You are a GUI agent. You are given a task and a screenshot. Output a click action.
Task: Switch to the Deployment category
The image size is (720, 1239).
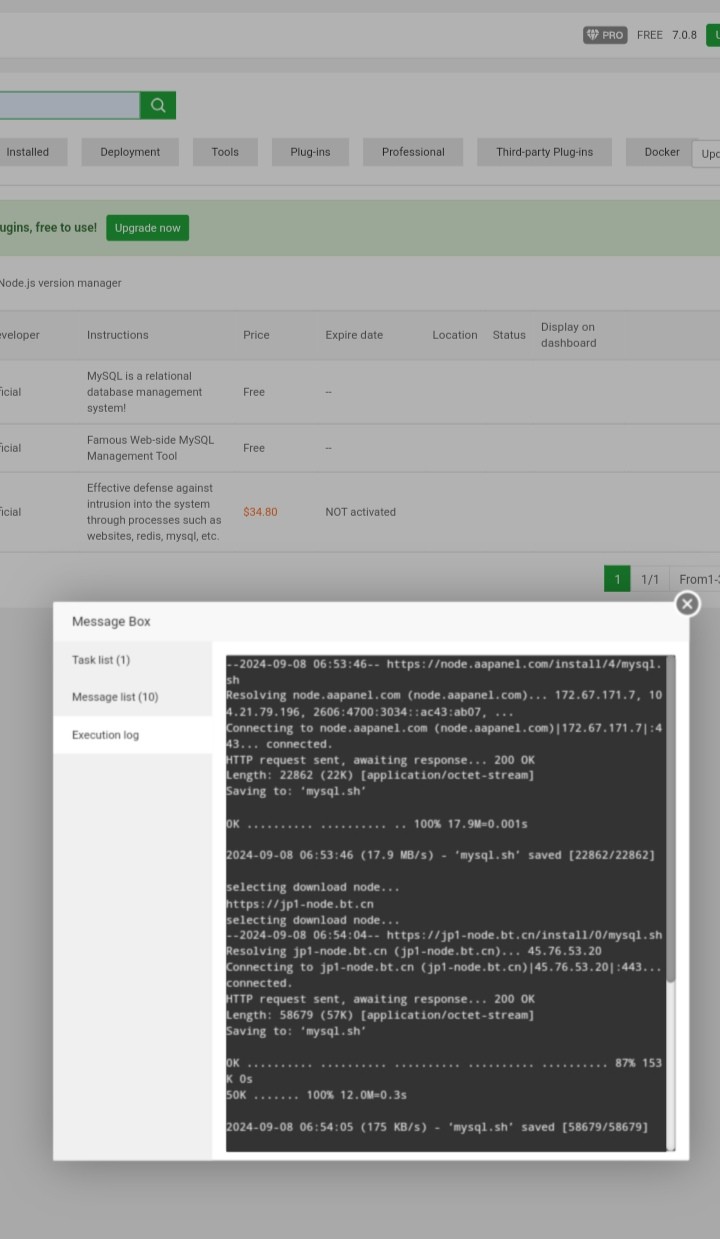point(130,152)
